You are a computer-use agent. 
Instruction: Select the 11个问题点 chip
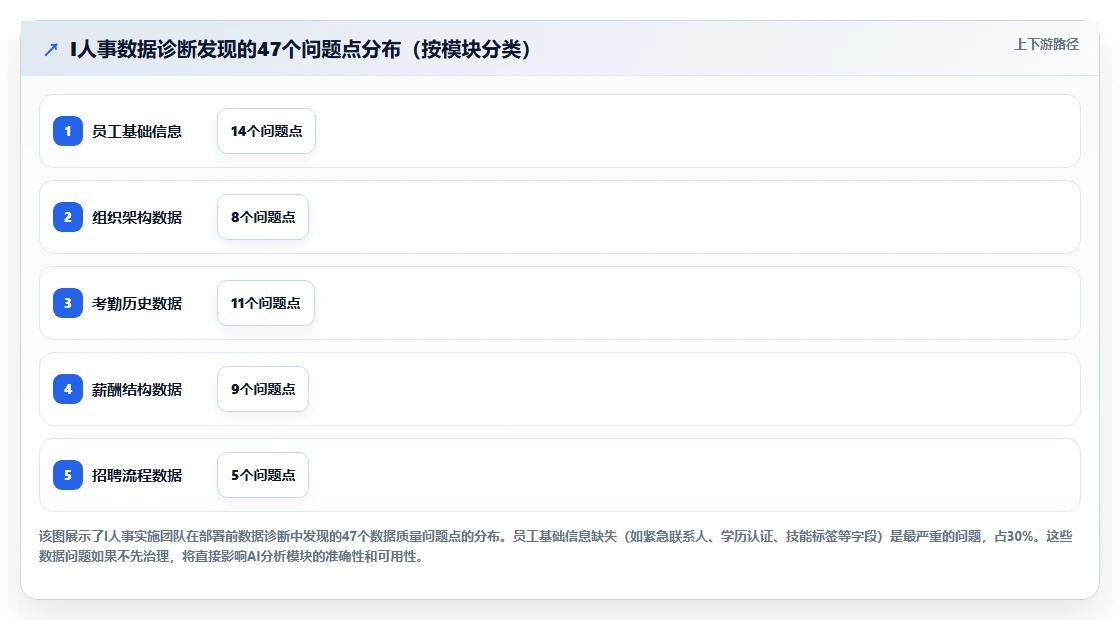click(266, 303)
